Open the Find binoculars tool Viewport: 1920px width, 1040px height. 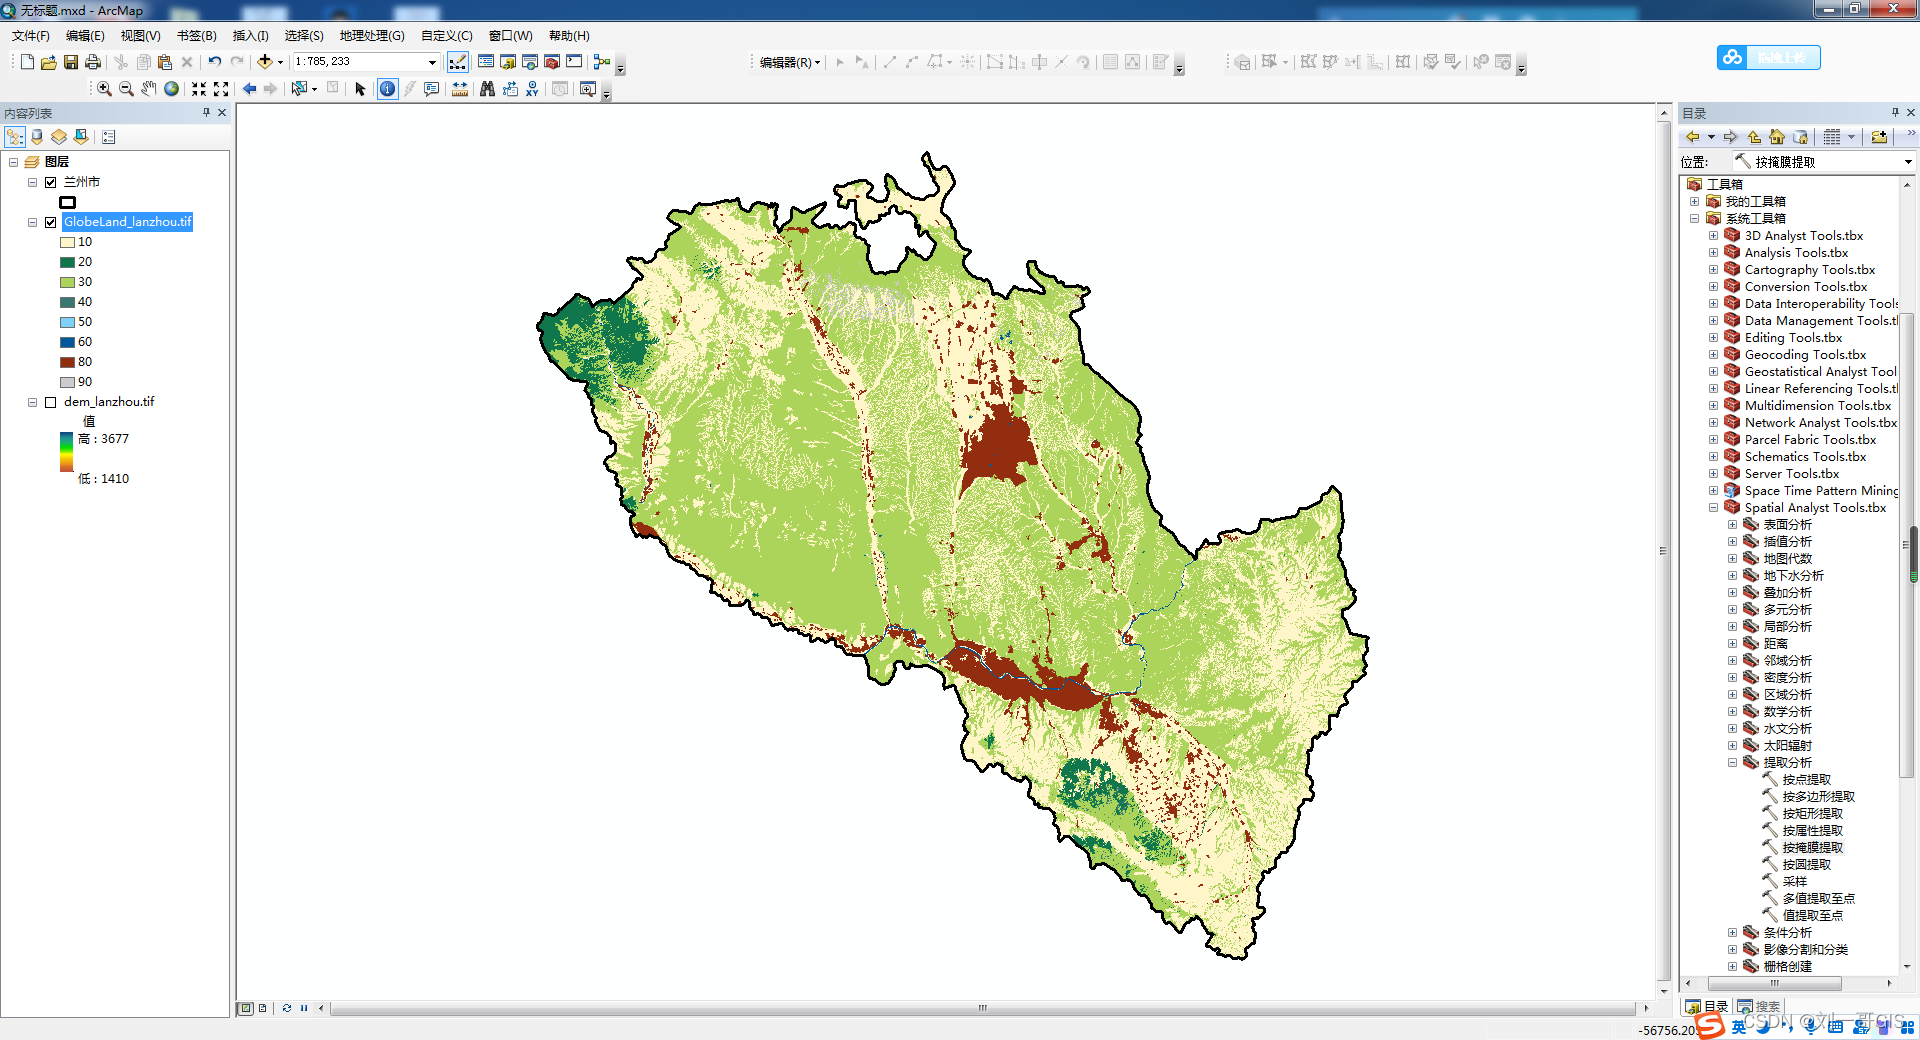pos(487,89)
